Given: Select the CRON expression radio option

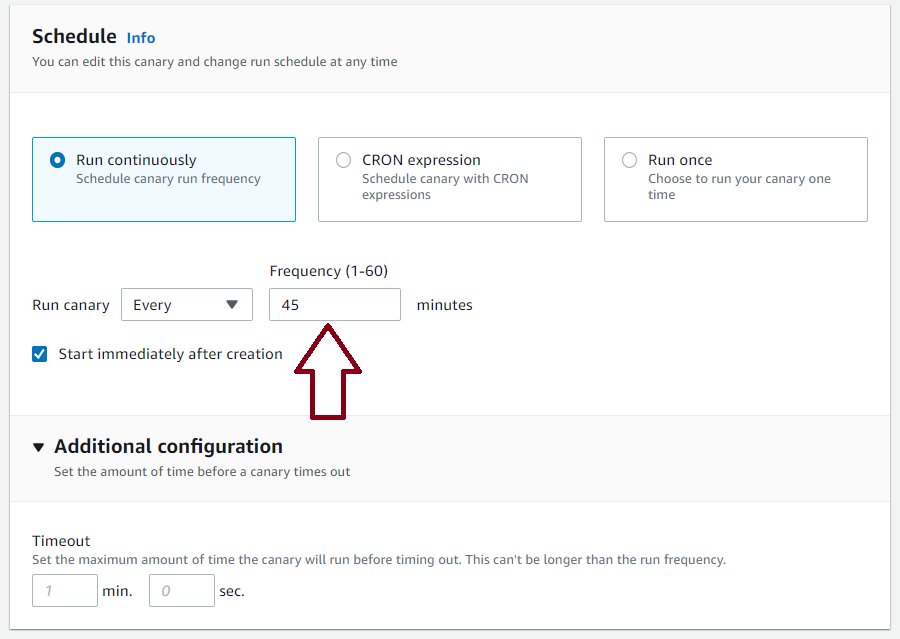Looking at the screenshot, I should click(x=343, y=160).
